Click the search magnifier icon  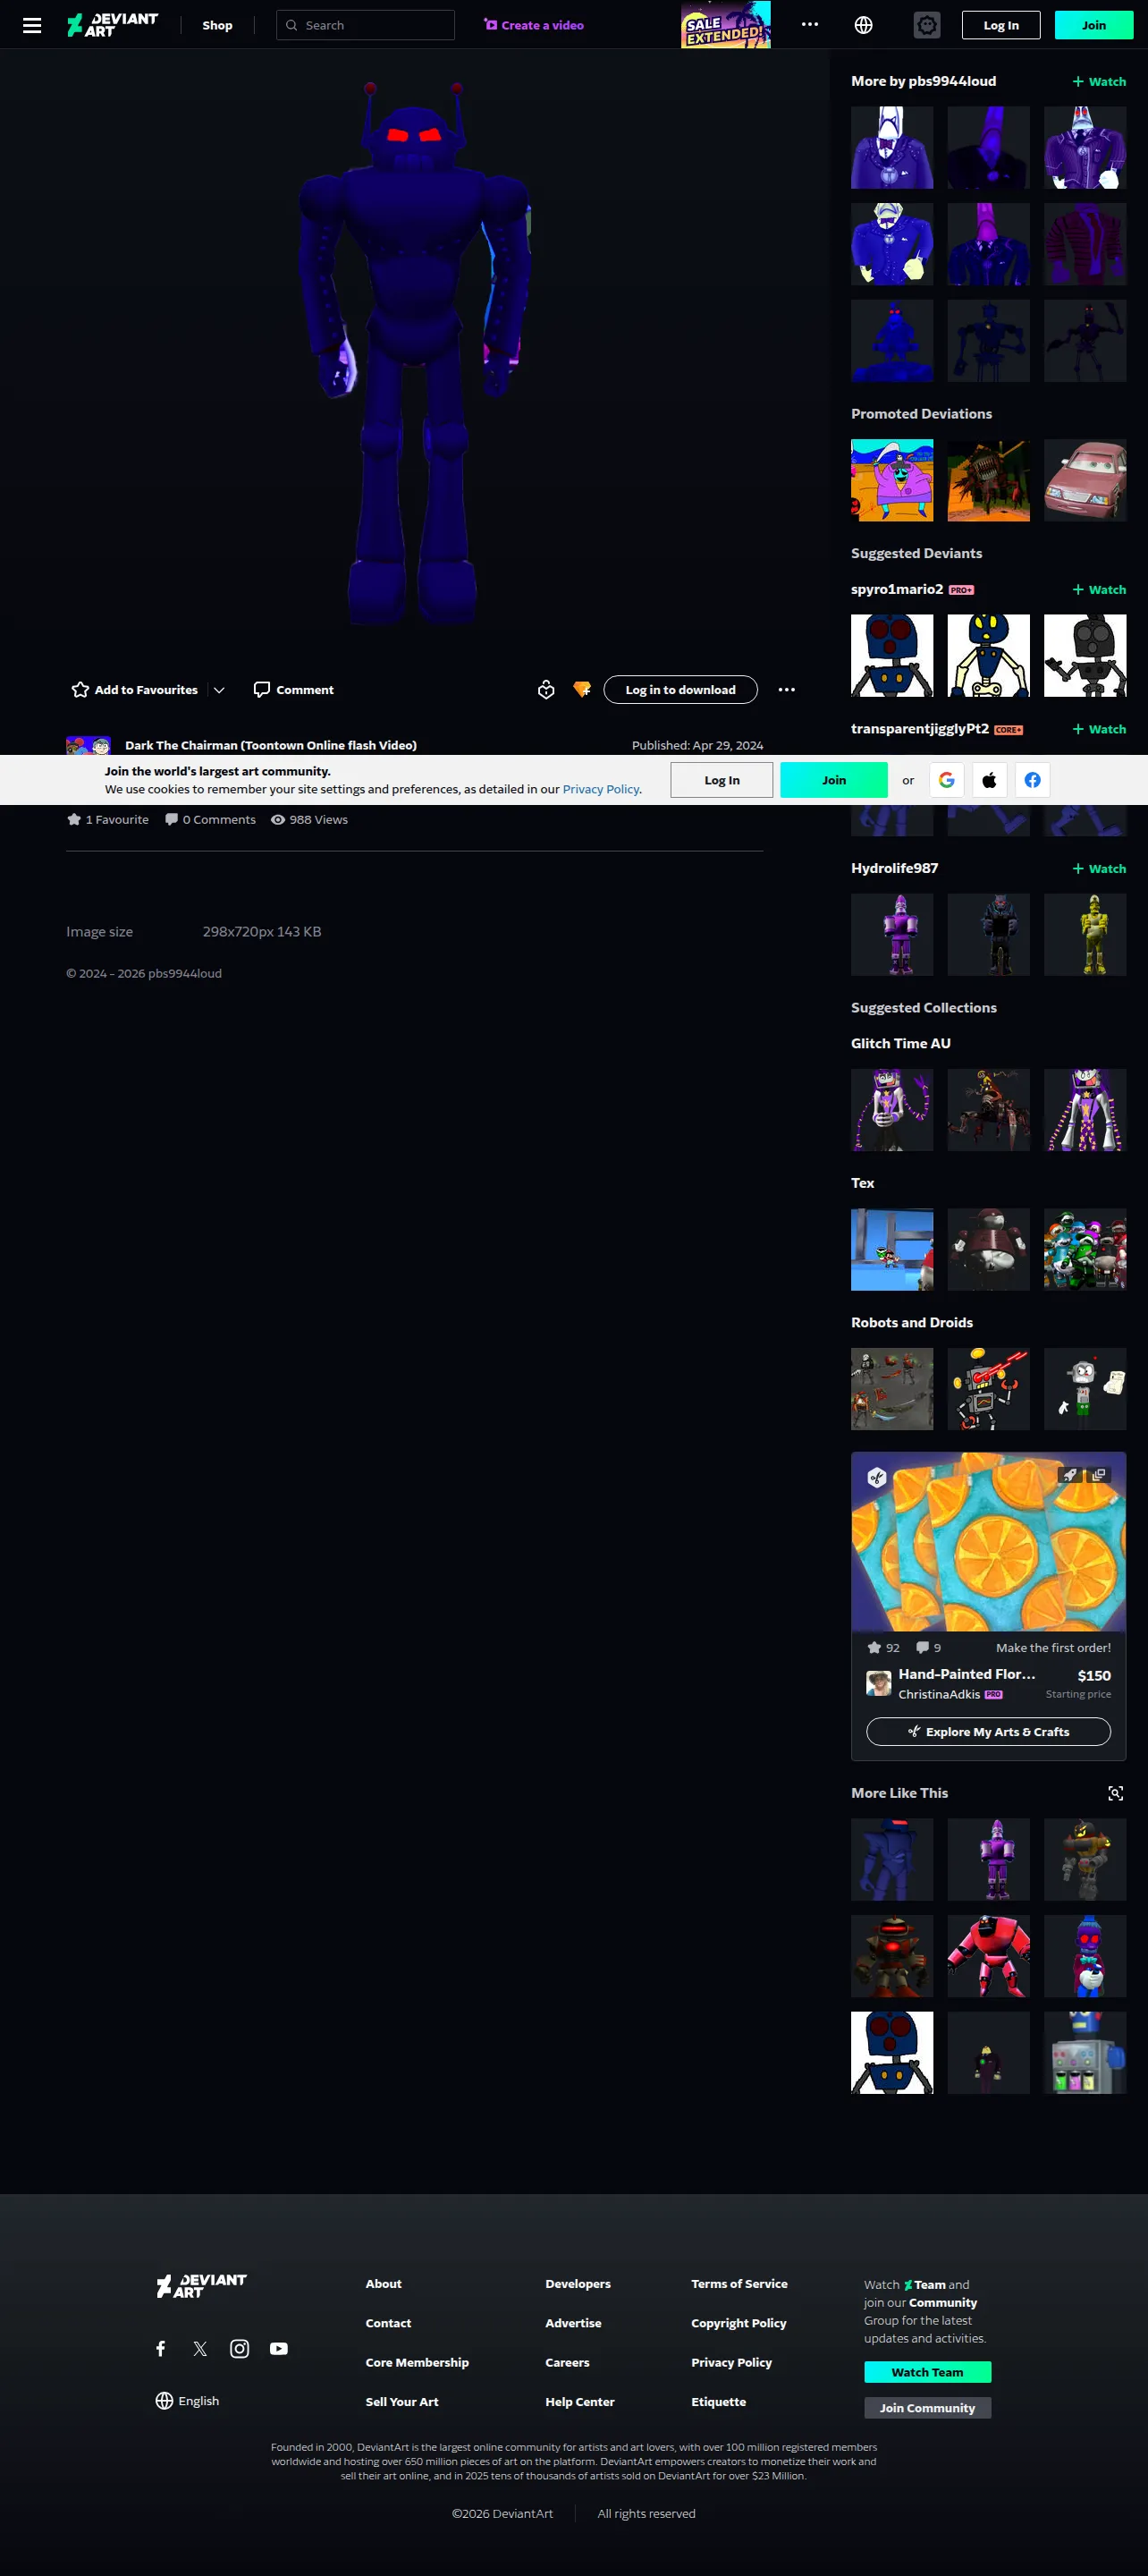tap(292, 25)
